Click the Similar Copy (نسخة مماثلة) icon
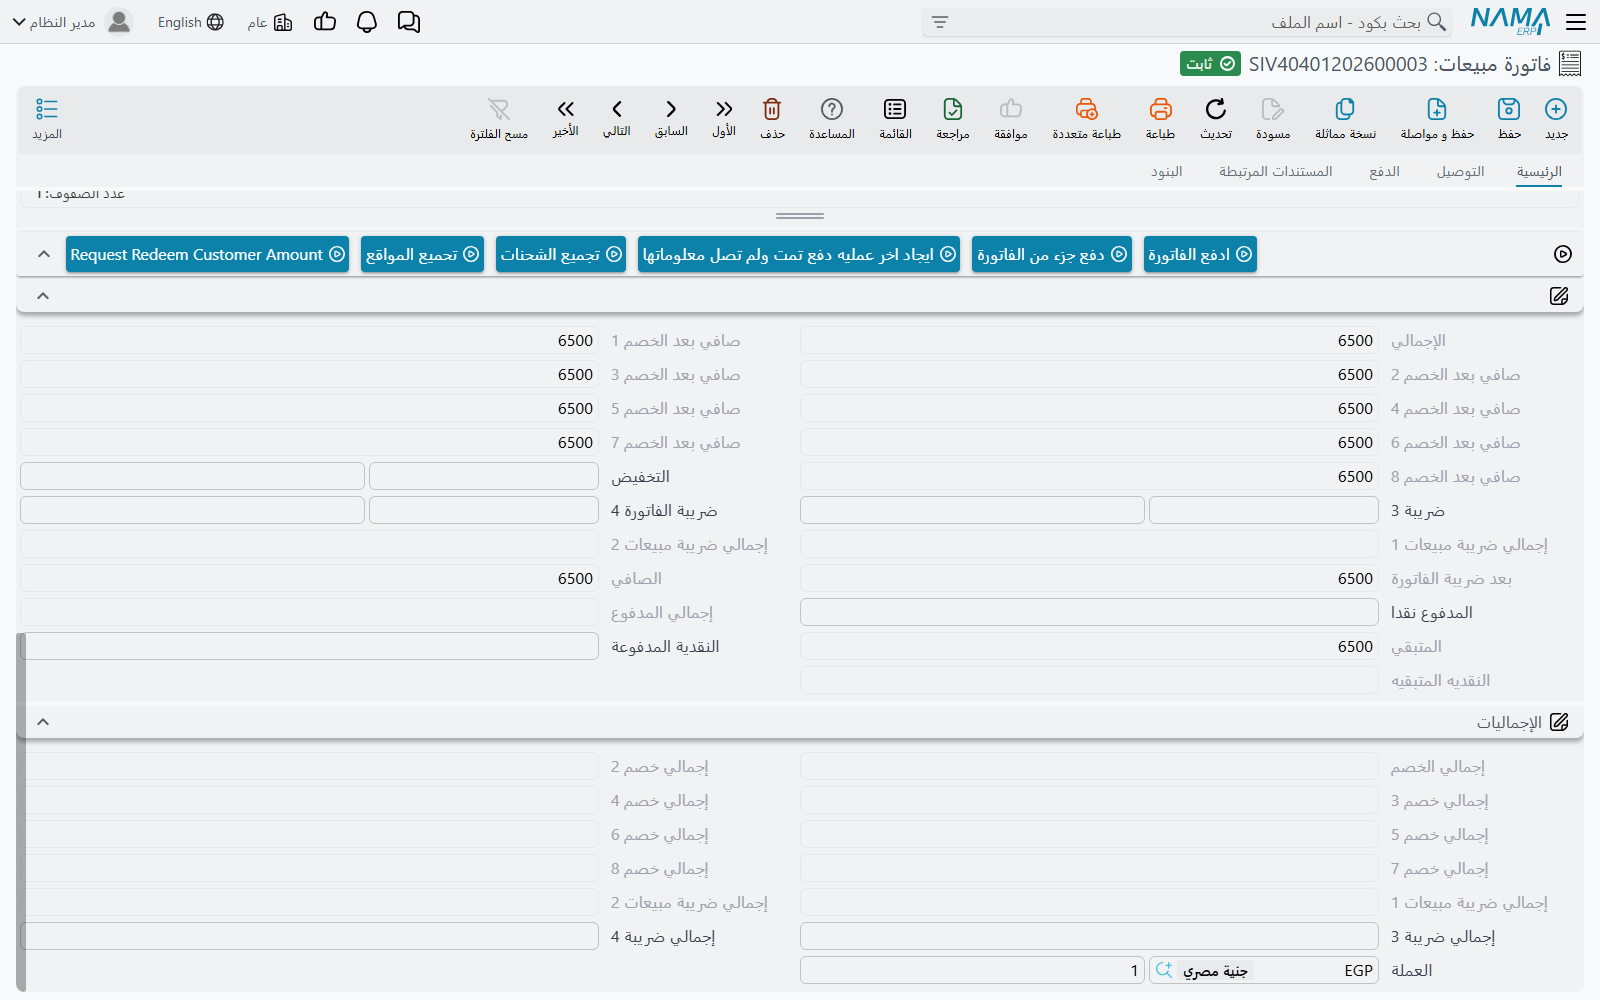This screenshot has height=1000, width=1600. tap(1345, 109)
